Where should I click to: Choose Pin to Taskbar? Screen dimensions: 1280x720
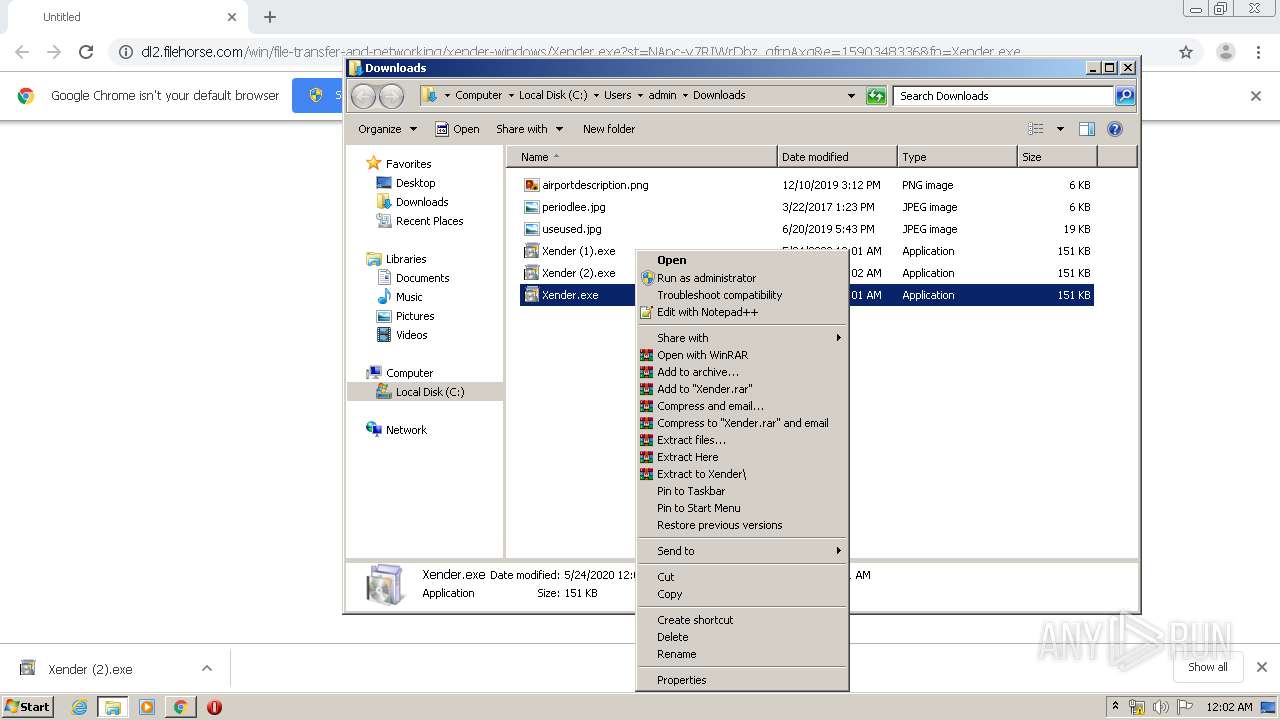coord(742,491)
